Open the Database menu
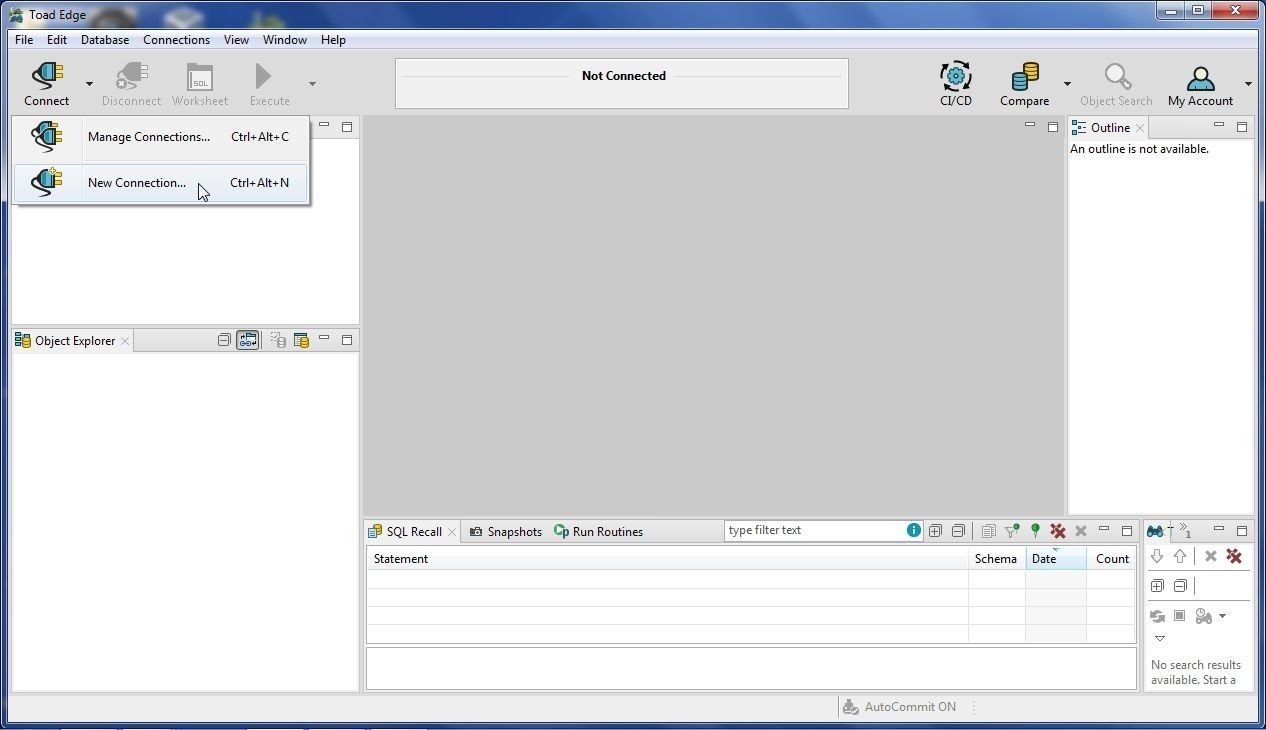This screenshot has width=1266, height=730. [x=105, y=40]
